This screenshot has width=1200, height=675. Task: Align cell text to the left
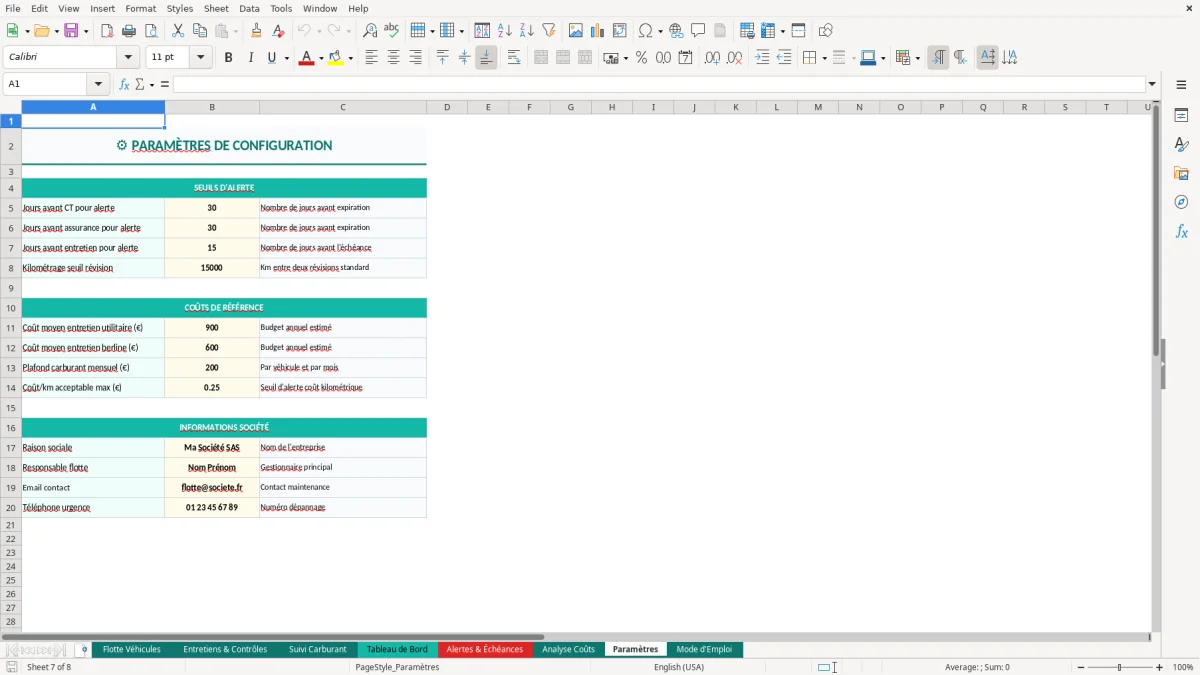pos(371,58)
